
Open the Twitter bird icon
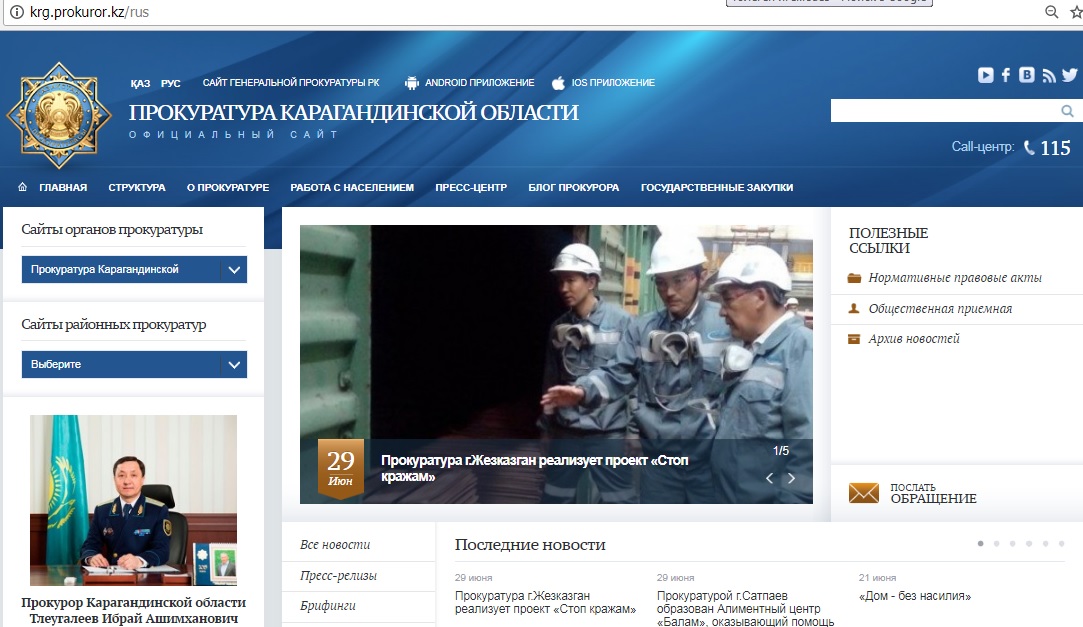point(1069,75)
